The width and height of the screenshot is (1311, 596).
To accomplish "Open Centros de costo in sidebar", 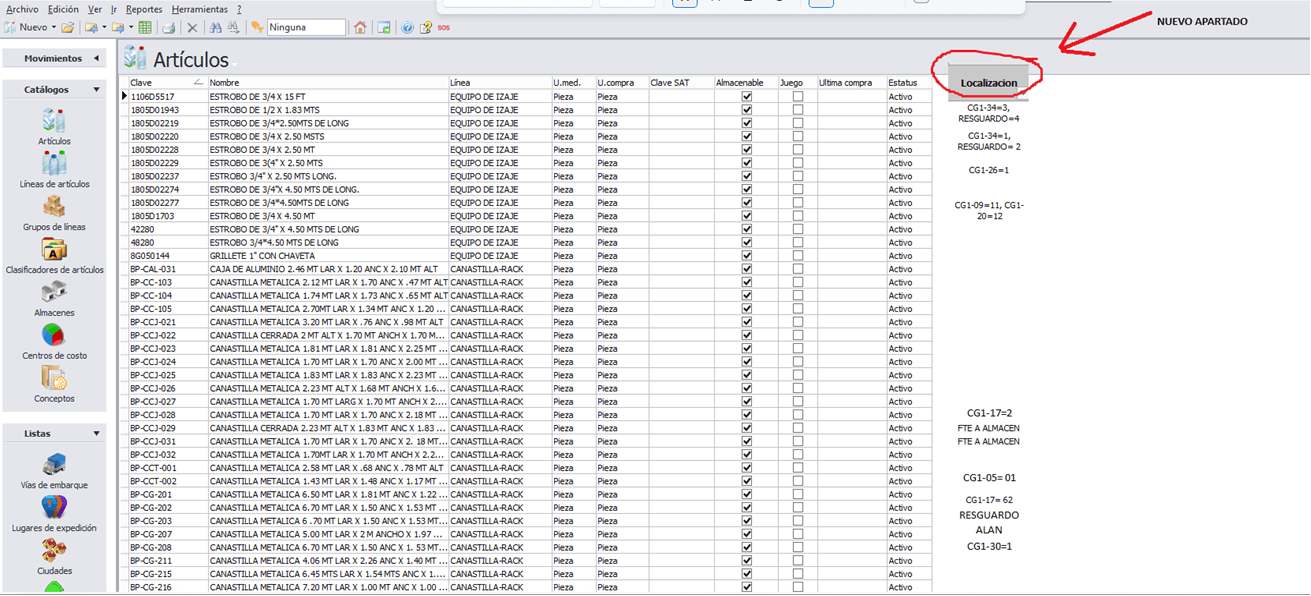I will 54,343.
